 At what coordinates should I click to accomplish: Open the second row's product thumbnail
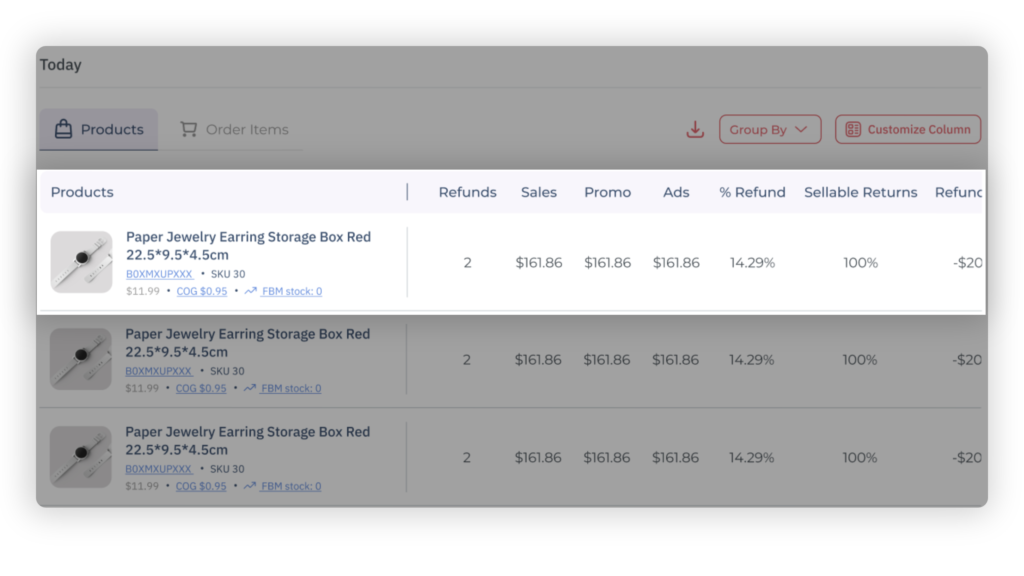pos(81,359)
